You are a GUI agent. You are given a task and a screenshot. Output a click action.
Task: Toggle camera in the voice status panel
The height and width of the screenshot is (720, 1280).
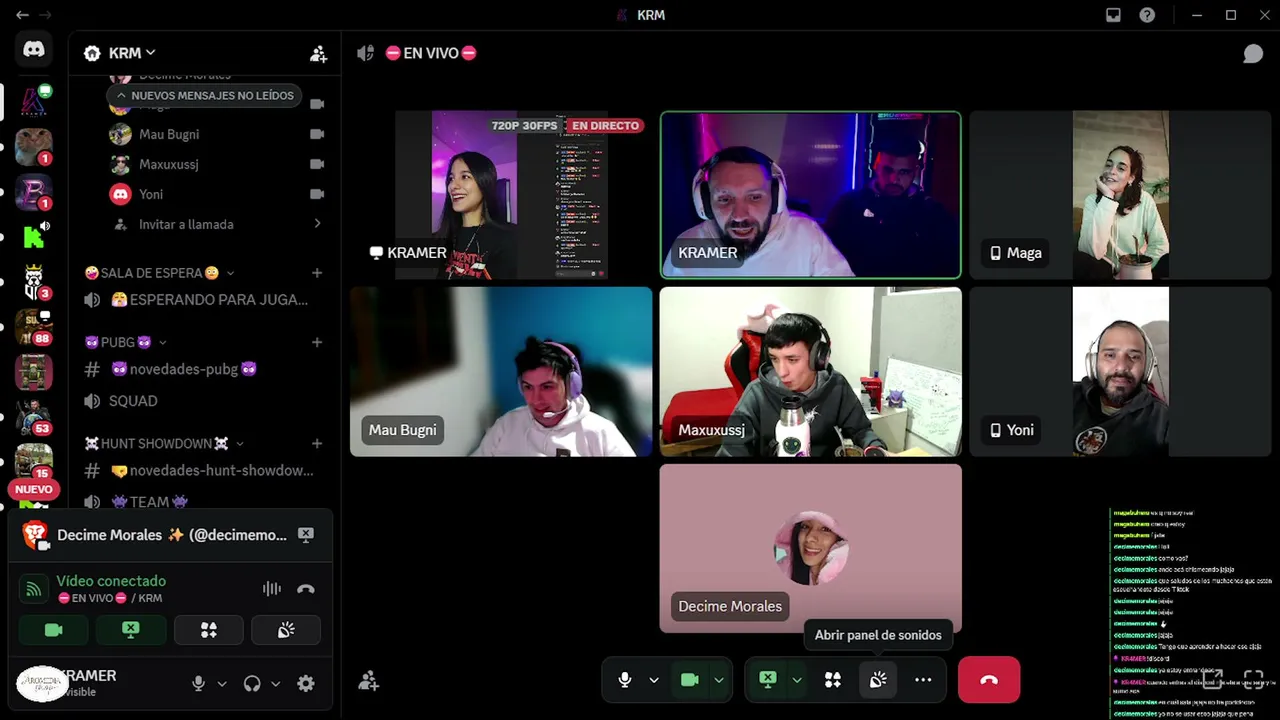[54, 630]
